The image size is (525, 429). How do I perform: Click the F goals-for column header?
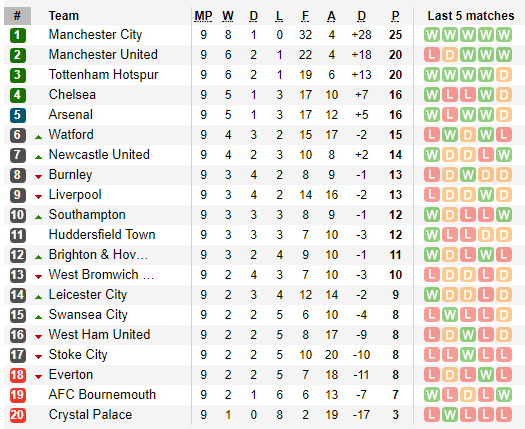[x=305, y=16]
